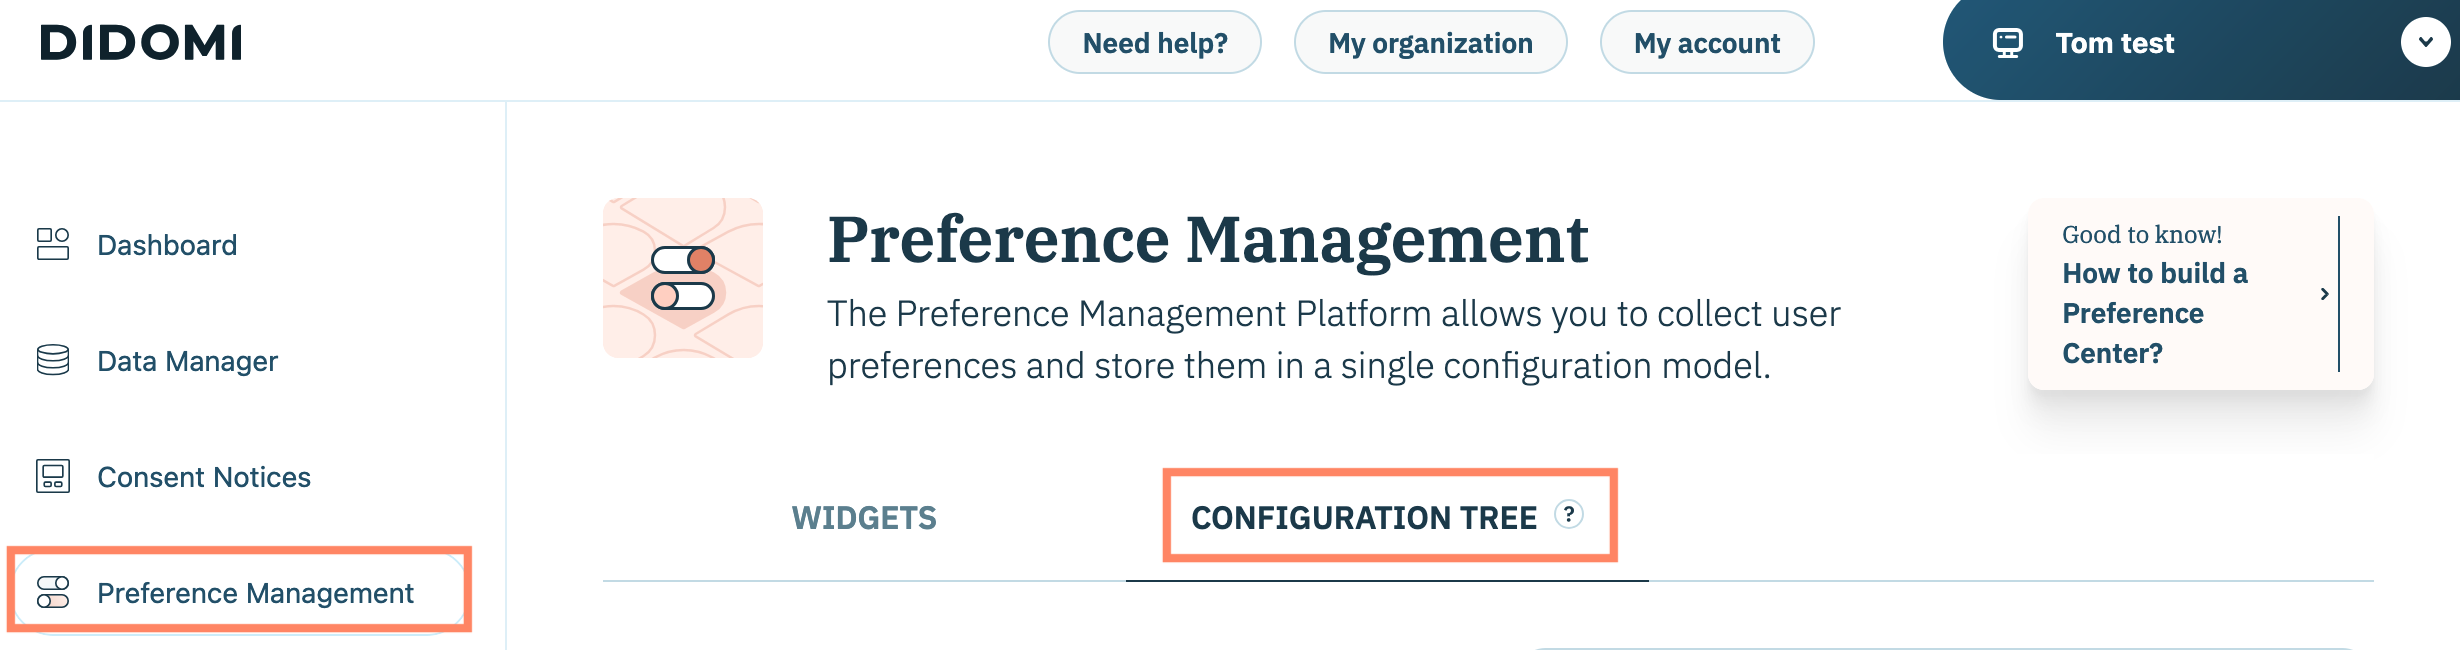Open Data Manager via its sidebar label
Viewport: 2460px width, 650px height.
point(187,361)
